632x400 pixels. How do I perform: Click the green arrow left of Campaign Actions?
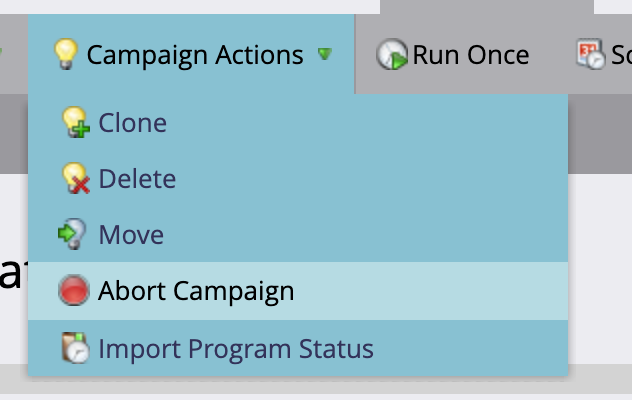(1, 52)
